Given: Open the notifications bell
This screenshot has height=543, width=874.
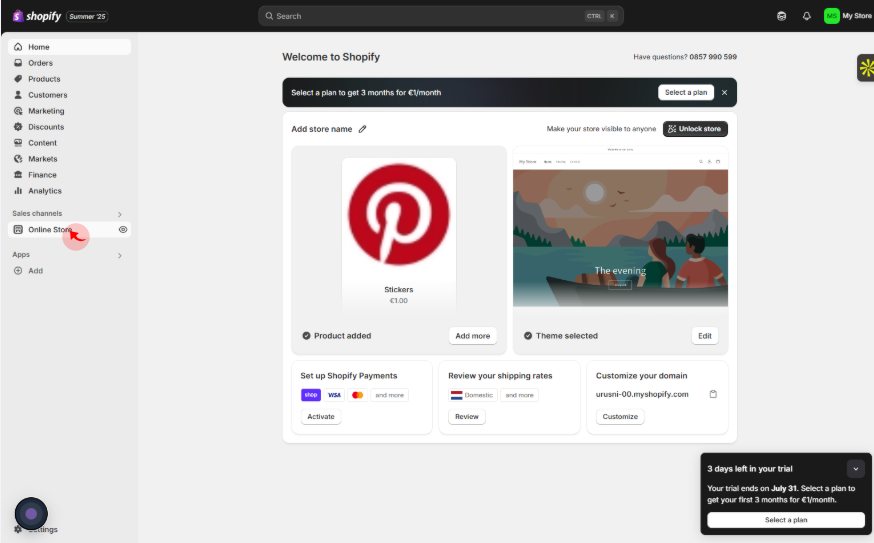Looking at the screenshot, I should (x=807, y=16).
